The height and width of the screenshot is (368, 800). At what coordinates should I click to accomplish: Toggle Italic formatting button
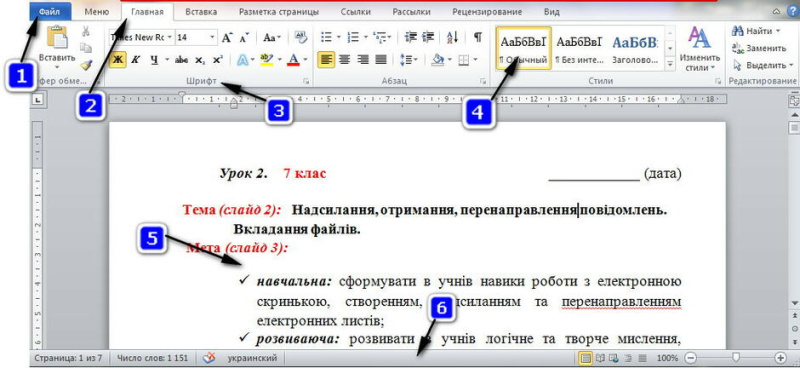click(135, 60)
